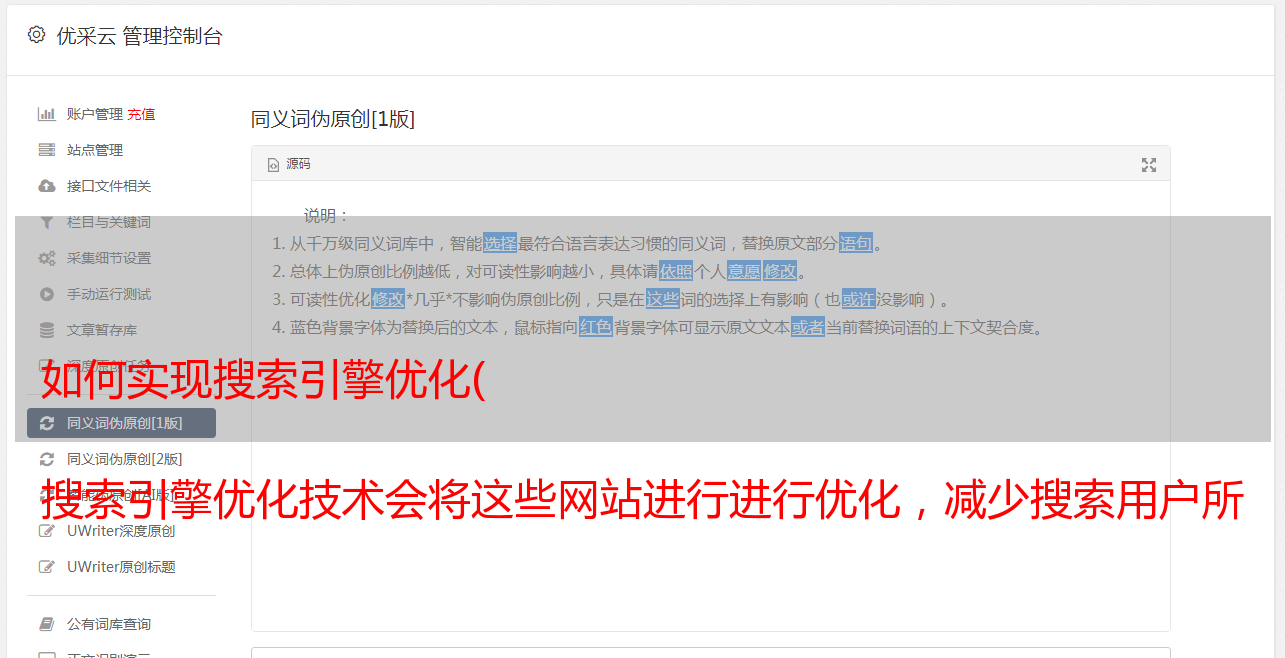Open 账户管理 bar chart icon
Viewport: 1285px width, 658px height.
pos(47,114)
